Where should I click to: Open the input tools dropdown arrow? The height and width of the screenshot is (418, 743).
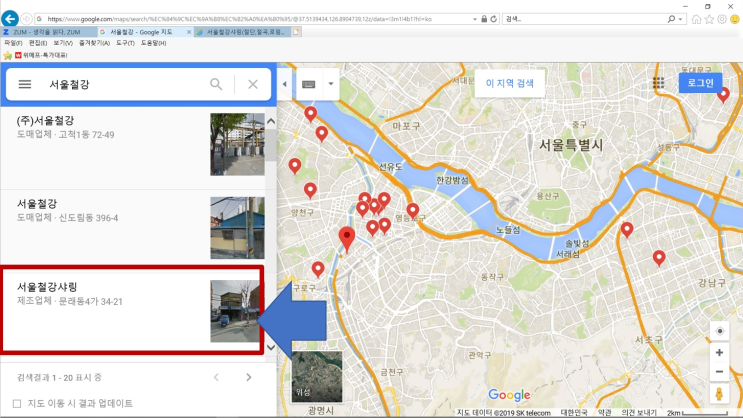pos(331,84)
